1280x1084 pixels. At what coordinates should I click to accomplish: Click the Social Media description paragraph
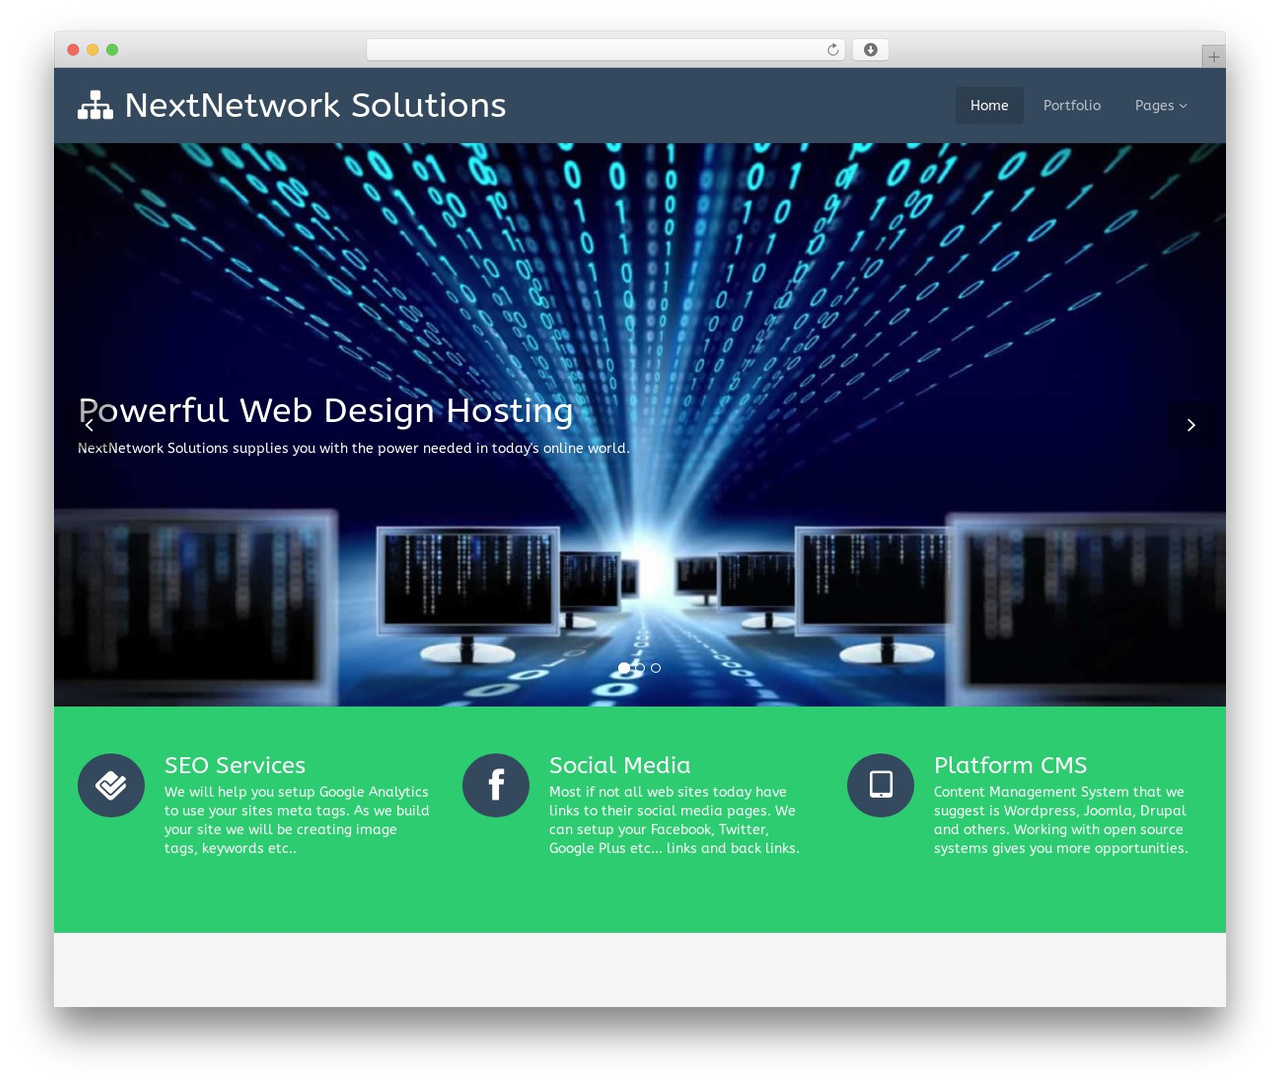tap(674, 820)
